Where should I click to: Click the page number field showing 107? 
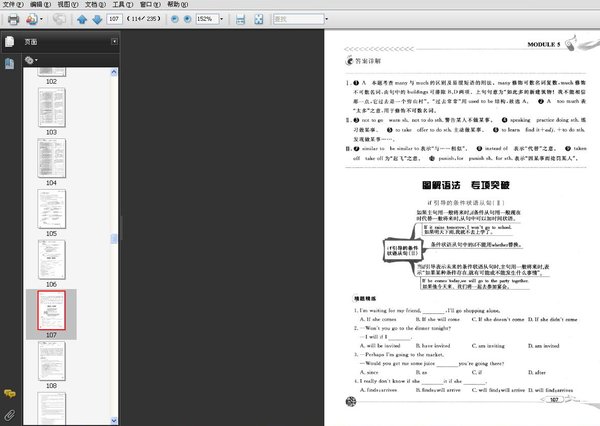click(114, 19)
